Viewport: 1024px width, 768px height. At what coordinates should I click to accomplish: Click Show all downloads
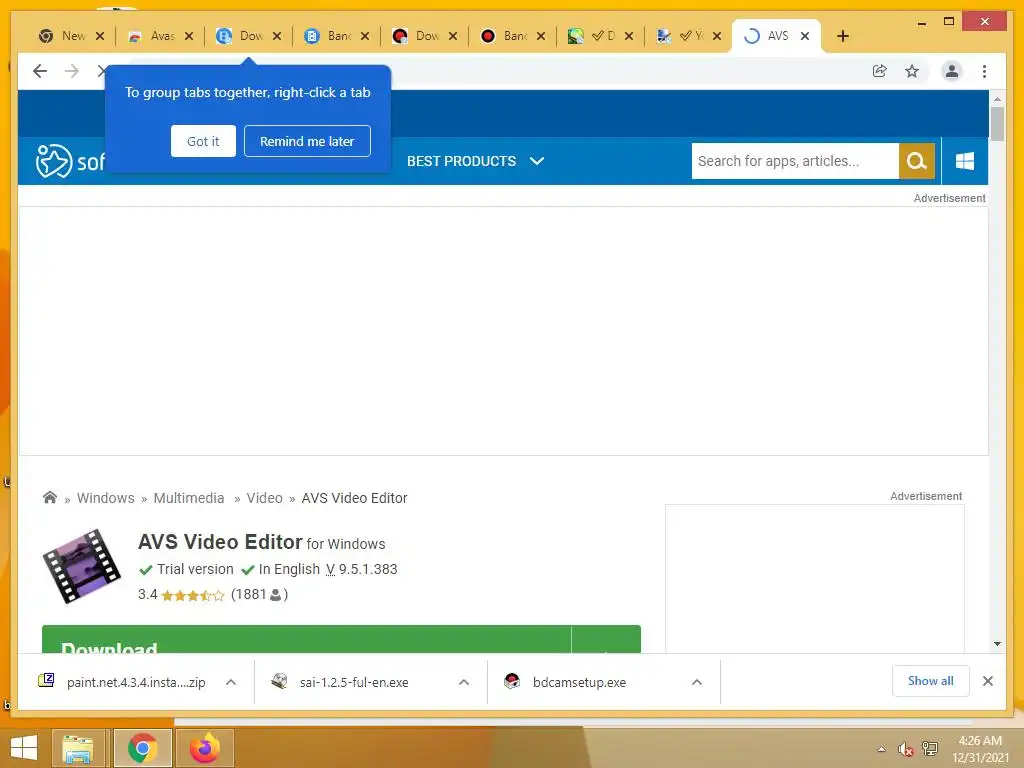(931, 681)
